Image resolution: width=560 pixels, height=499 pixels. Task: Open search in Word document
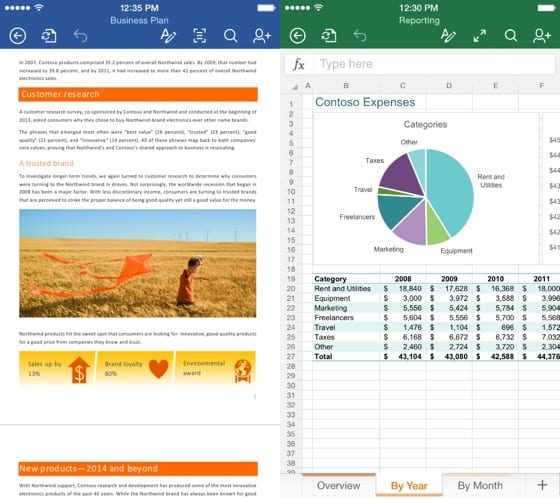(230, 36)
